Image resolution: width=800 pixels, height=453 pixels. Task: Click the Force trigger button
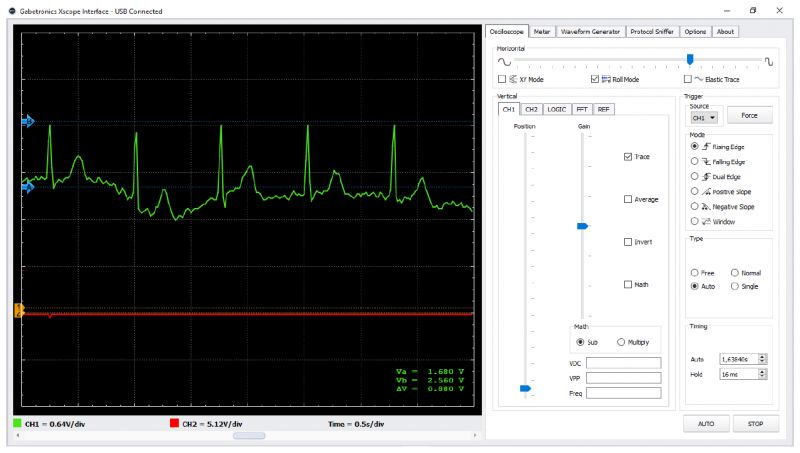point(749,115)
